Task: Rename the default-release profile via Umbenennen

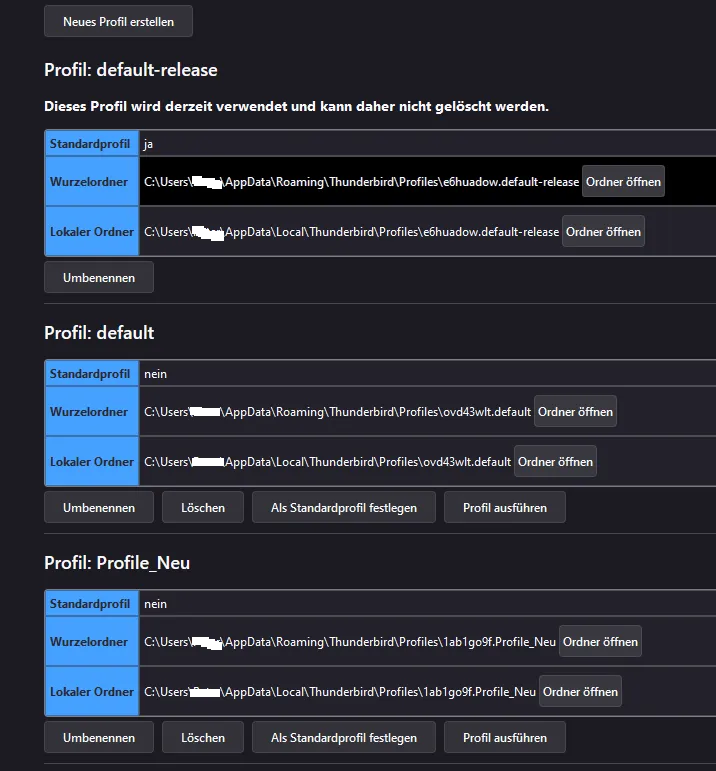Action: (99, 278)
